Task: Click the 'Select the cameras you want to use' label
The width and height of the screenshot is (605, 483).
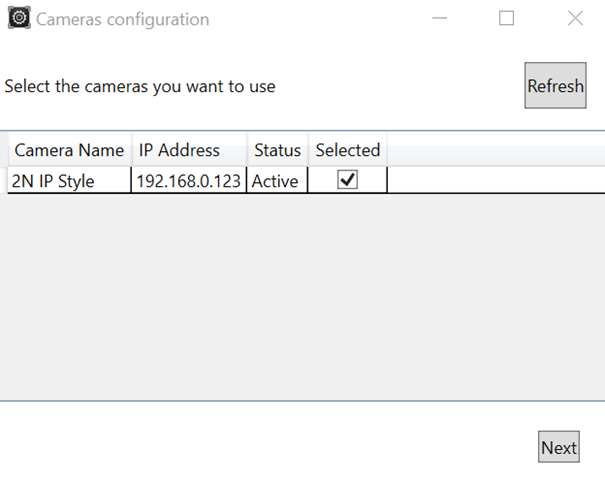Action: coord(140,86)
